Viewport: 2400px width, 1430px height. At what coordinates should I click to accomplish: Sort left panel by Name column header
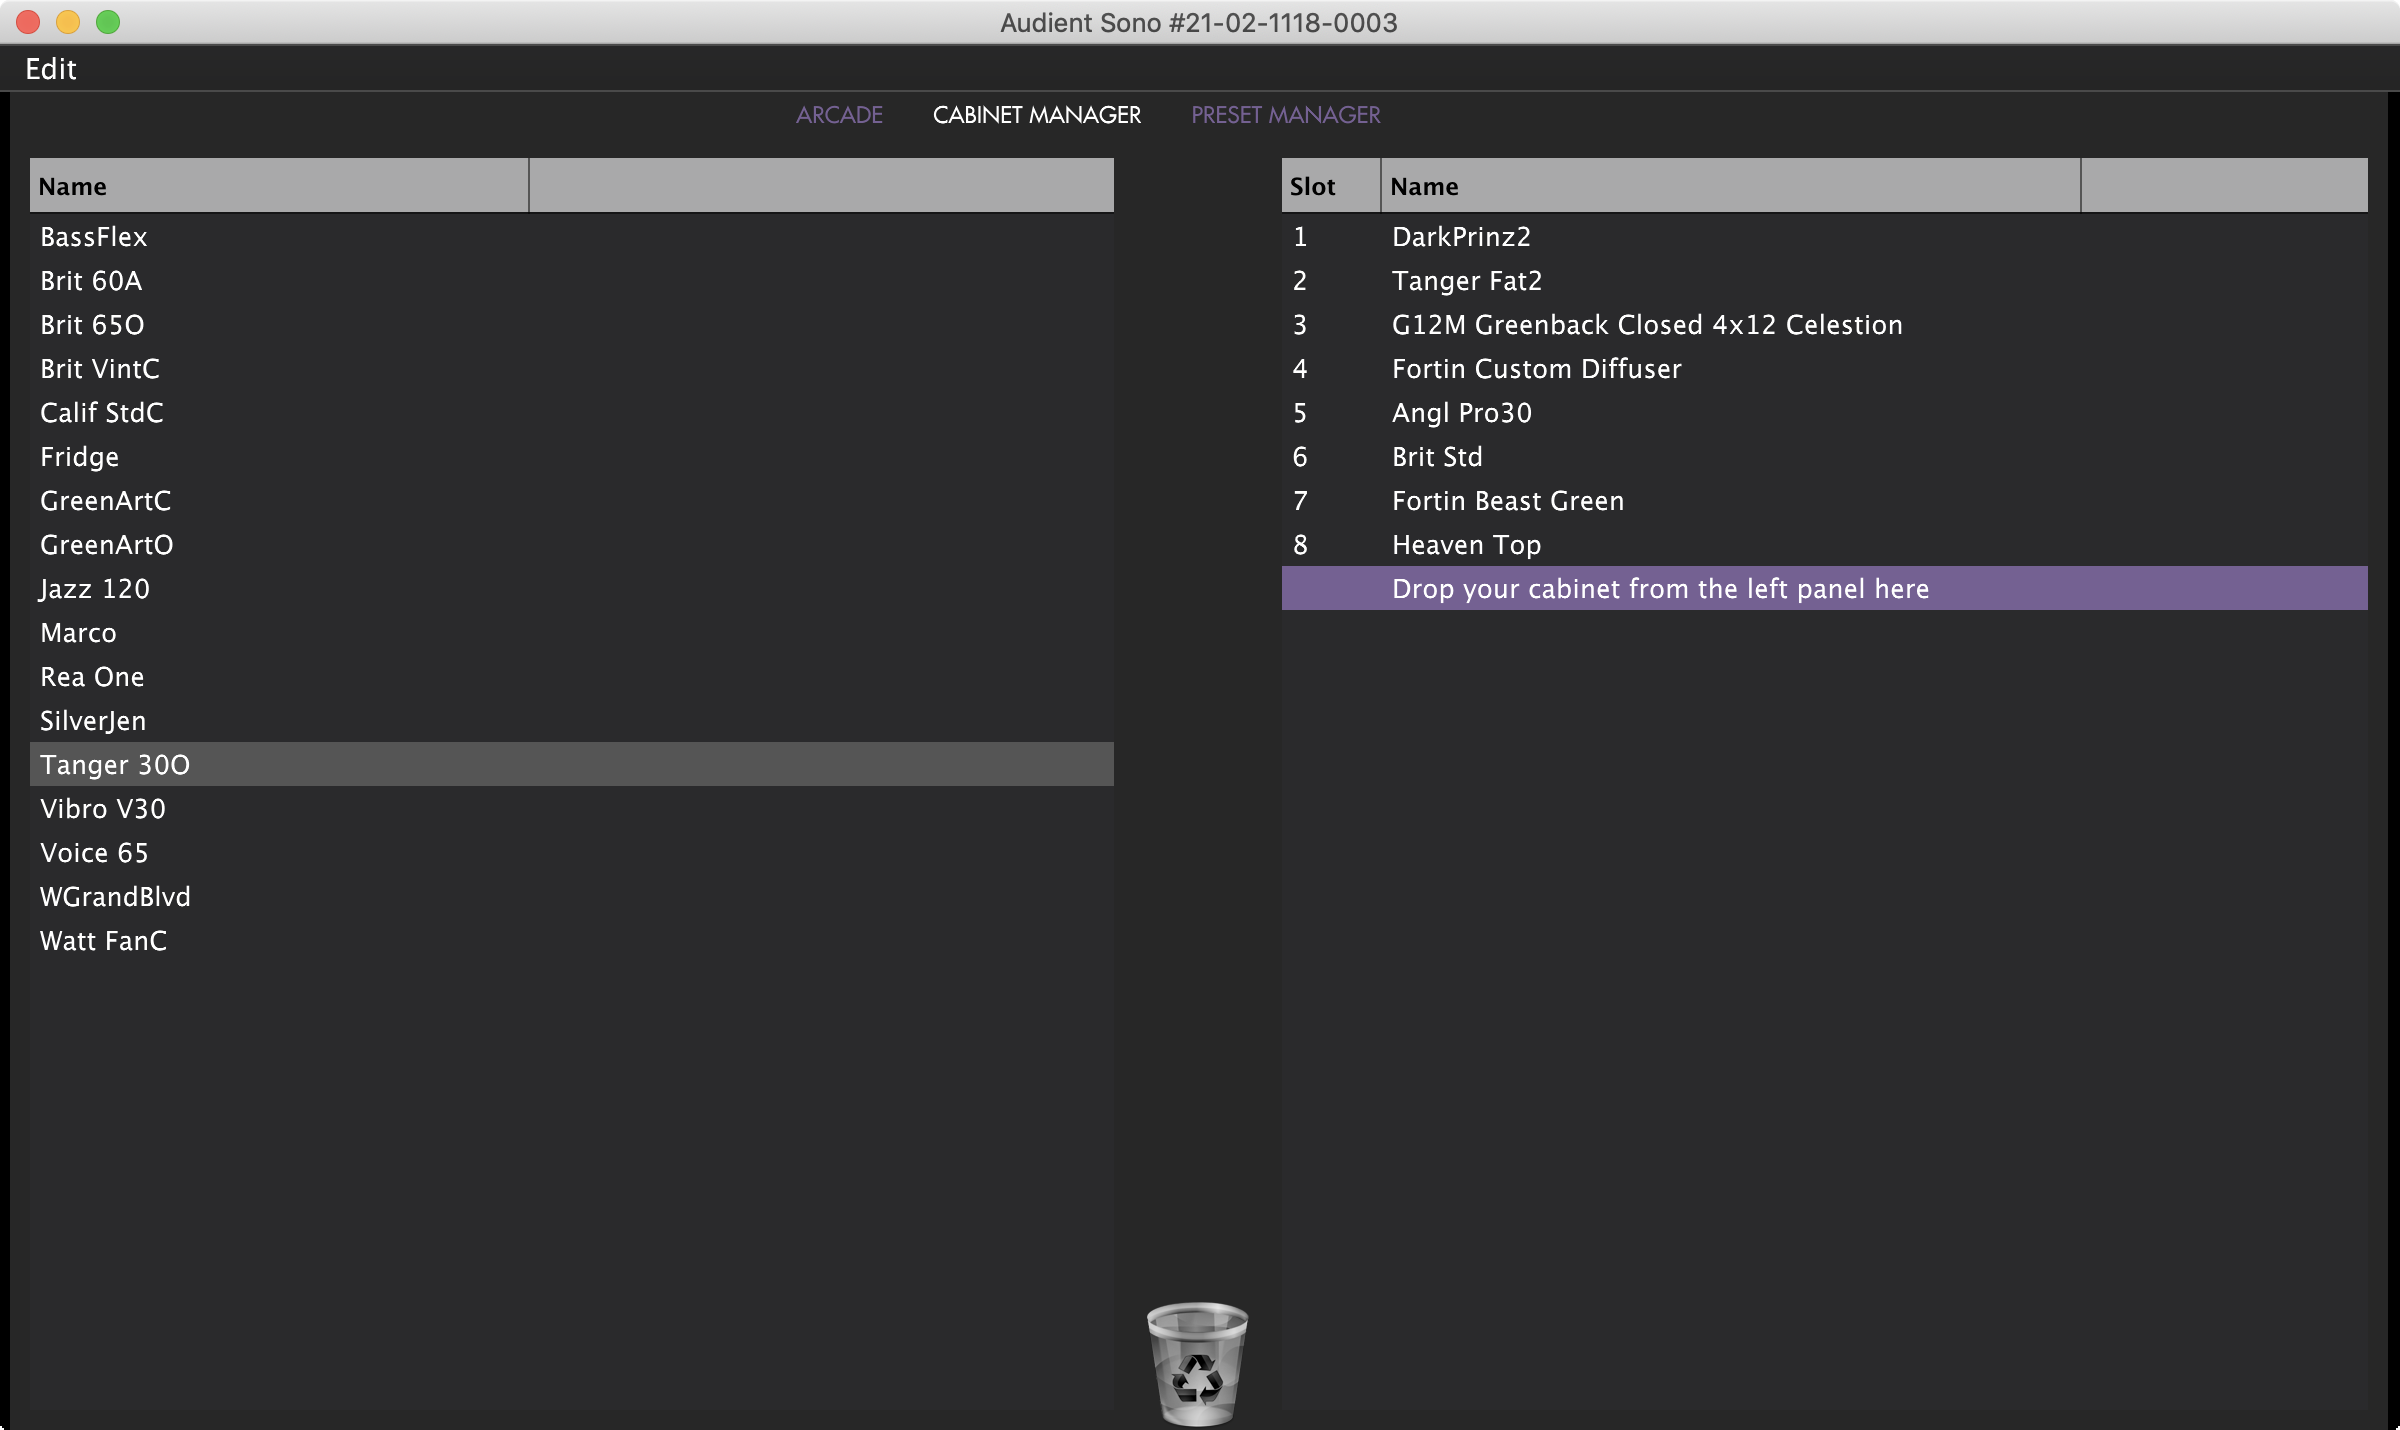(279, 186)
